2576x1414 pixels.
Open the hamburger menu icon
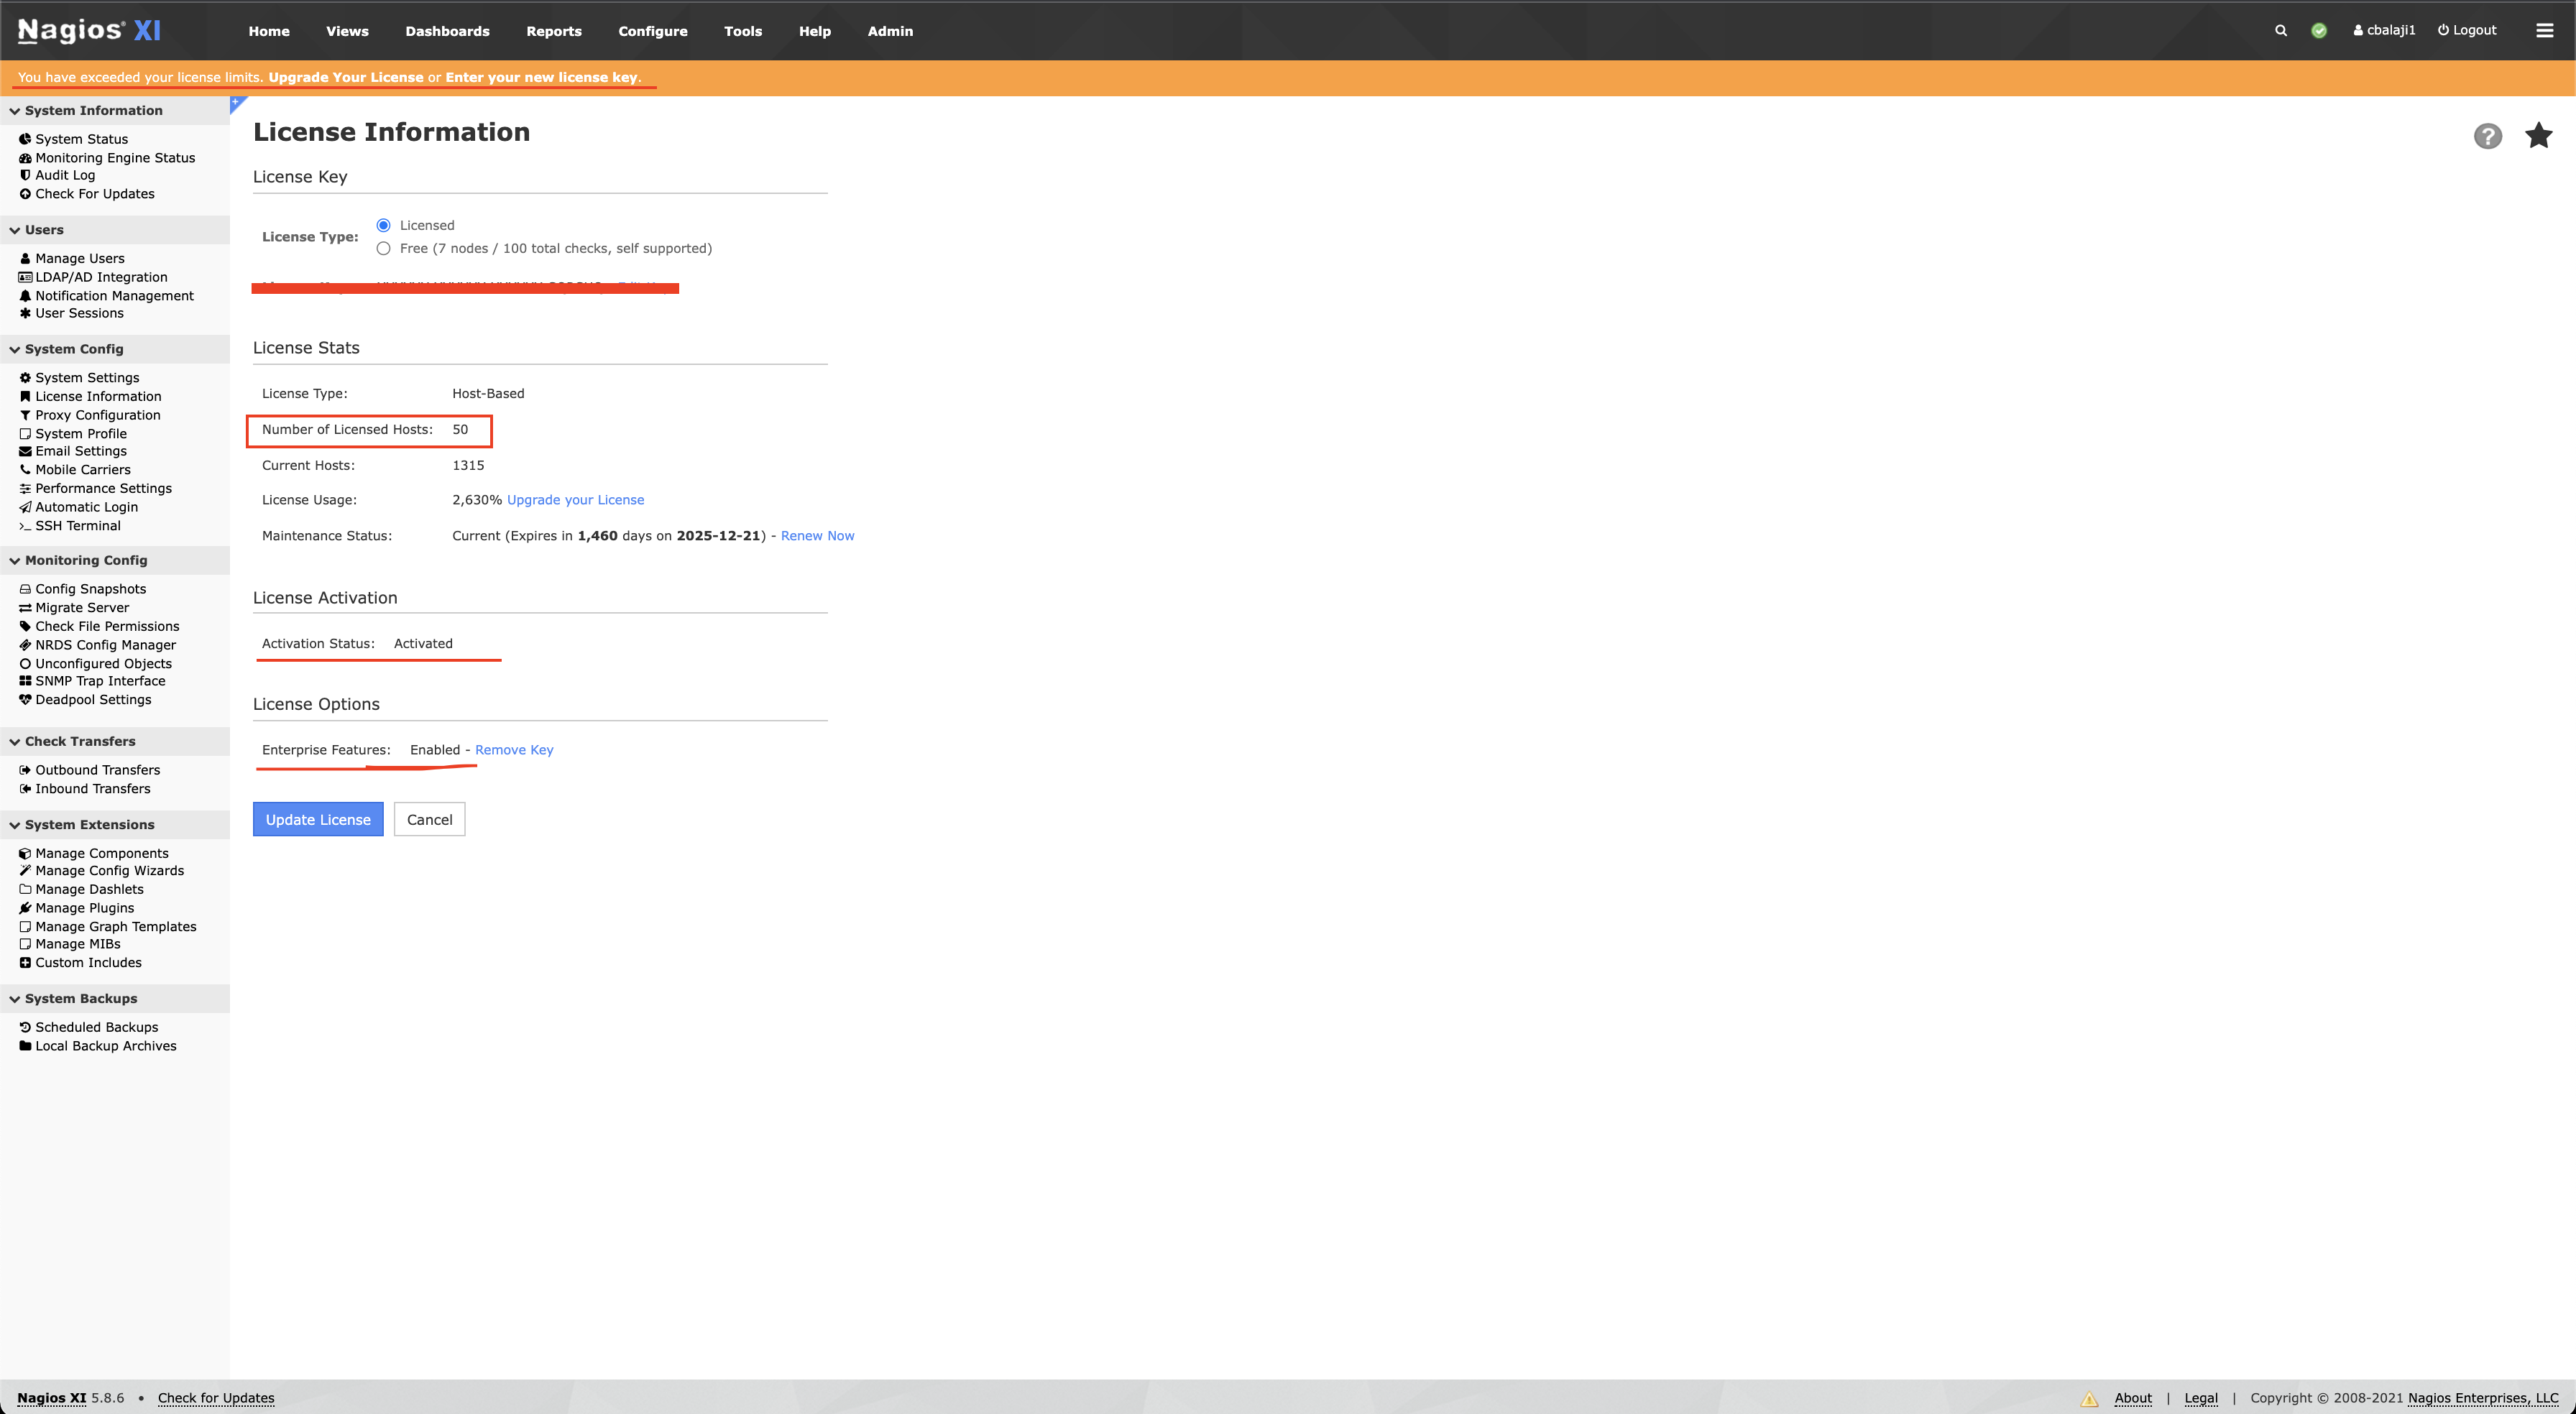(x=2544, y=30)
